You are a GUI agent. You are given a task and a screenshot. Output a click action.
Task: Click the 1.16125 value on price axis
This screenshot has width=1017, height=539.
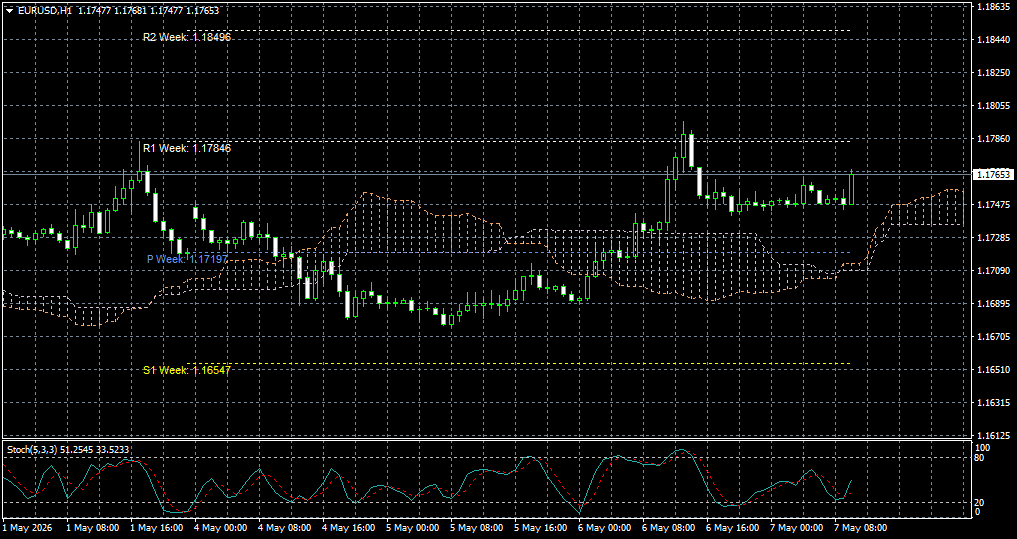pyautogui.click(x=993, y=435)
